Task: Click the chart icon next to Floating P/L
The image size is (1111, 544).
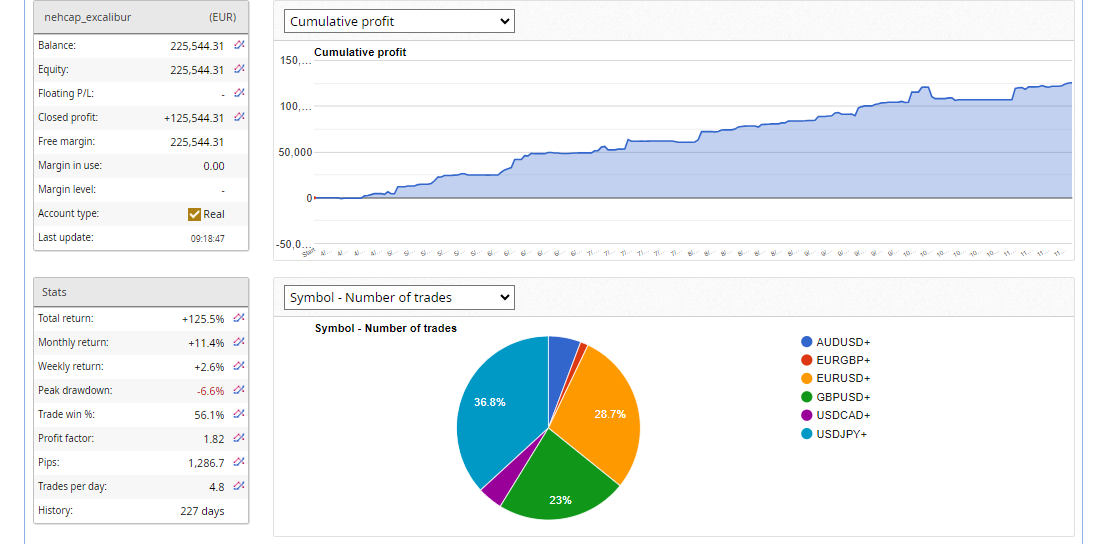Action: pyautogui.click(x=239, y=93)
